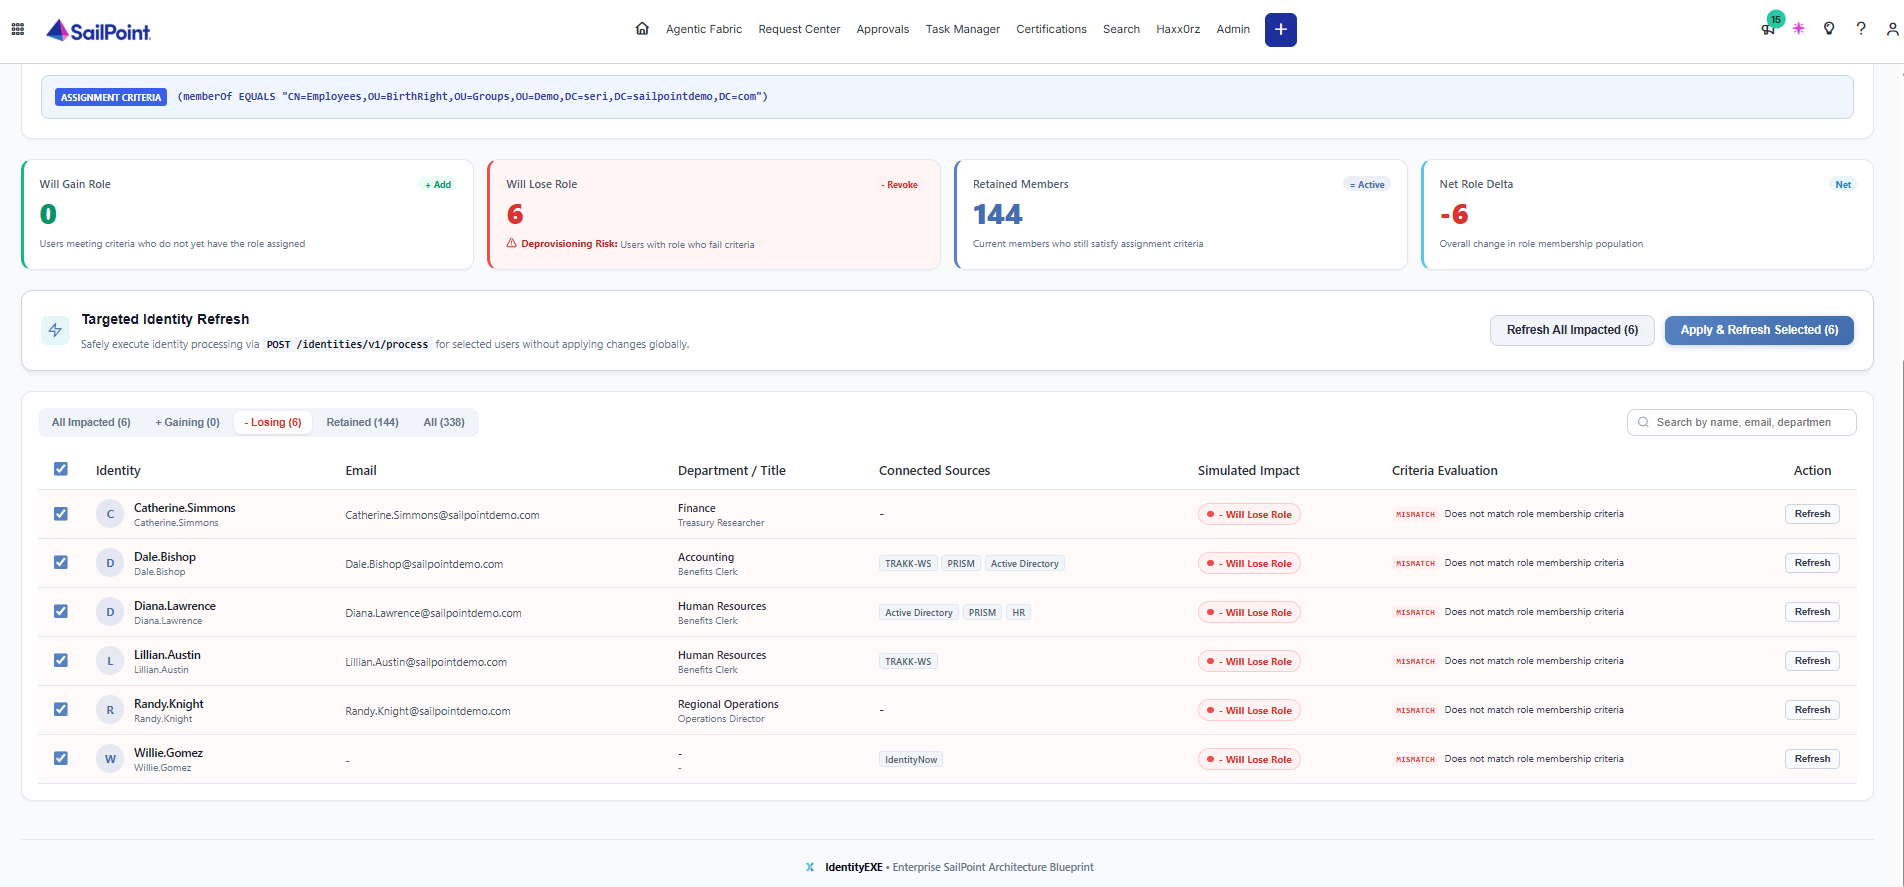Click Randy.Knight avatar circle
Screen dimensions: 1904x887
click(x=110, y=710)
